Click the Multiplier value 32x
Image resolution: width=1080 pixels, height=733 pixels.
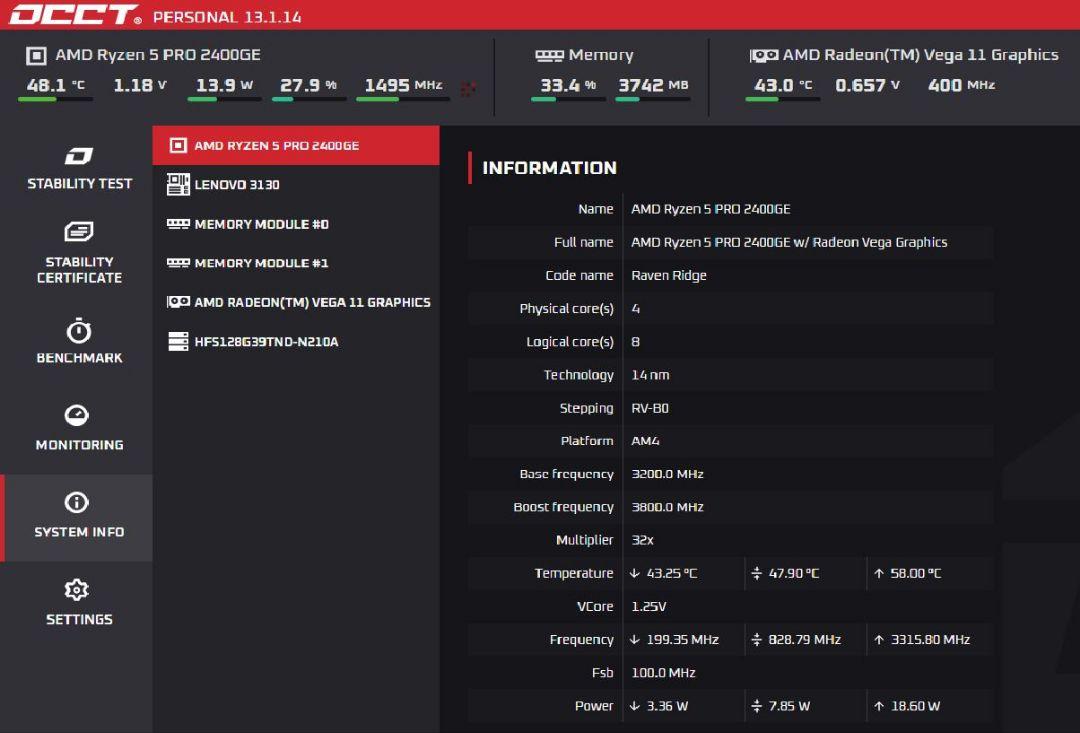[642, 540]
